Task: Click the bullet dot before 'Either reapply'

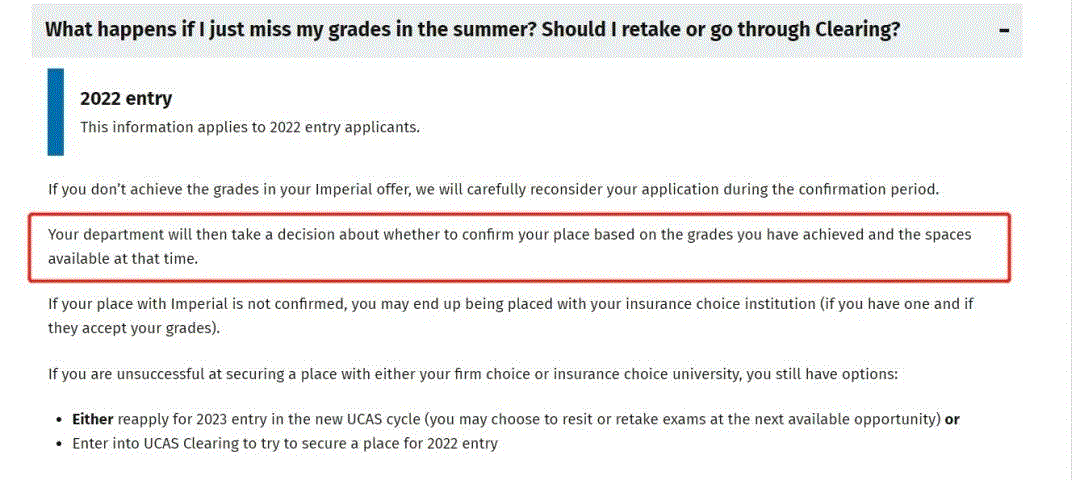Action: click(58, 420)
